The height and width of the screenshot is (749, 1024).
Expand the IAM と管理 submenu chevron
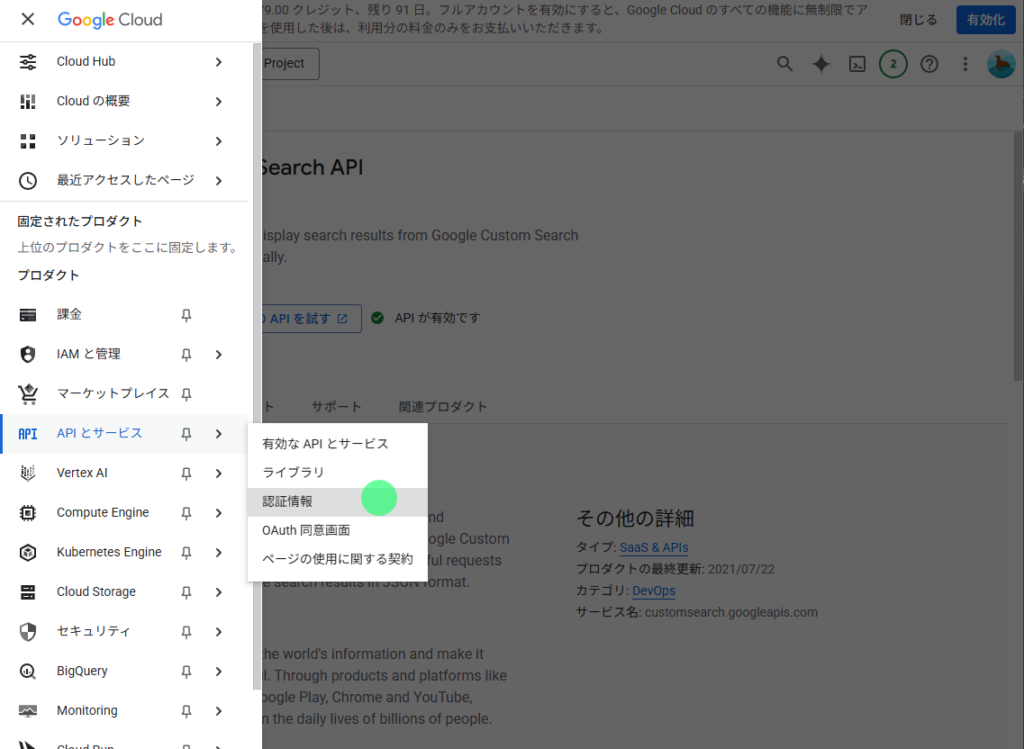pyautogui.click(x=218, y=354)
